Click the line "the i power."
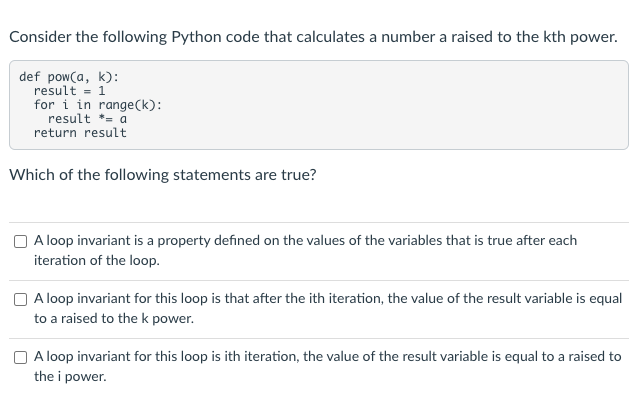Viewport: 640px width, 411px height. pyautogui.click(x=70, y=376)
